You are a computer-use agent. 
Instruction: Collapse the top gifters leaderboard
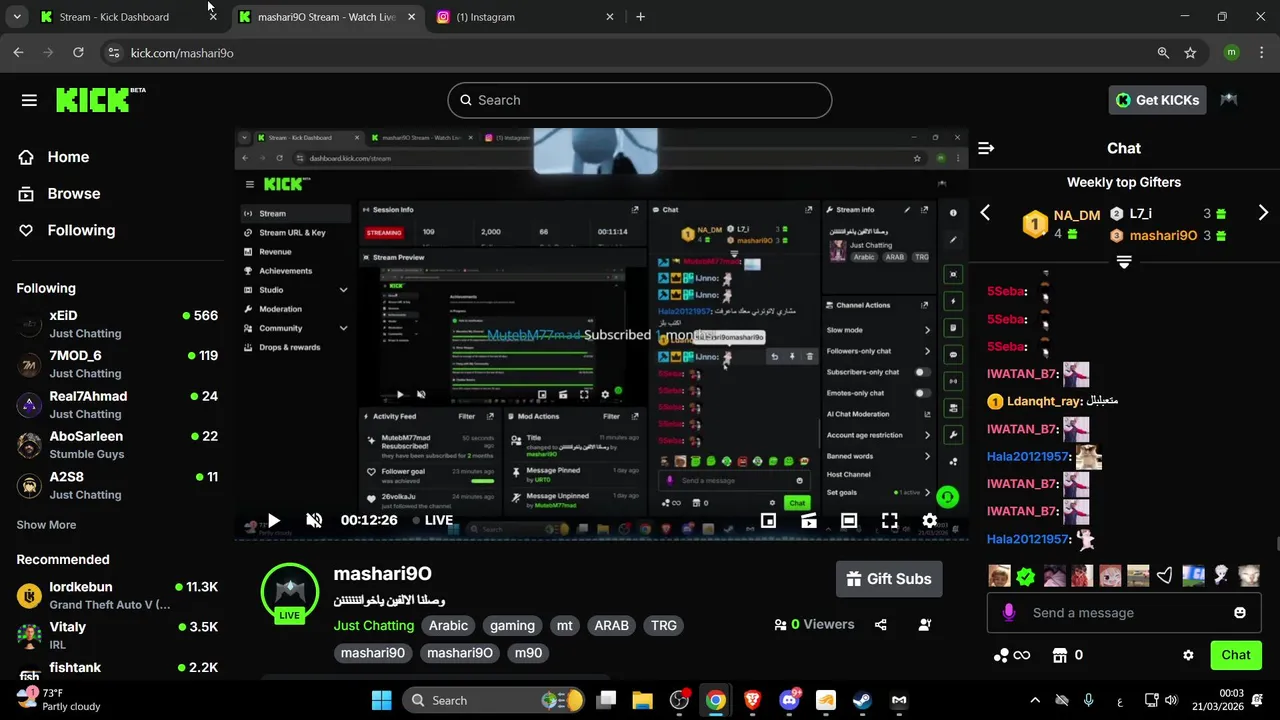click(1124, 262)
